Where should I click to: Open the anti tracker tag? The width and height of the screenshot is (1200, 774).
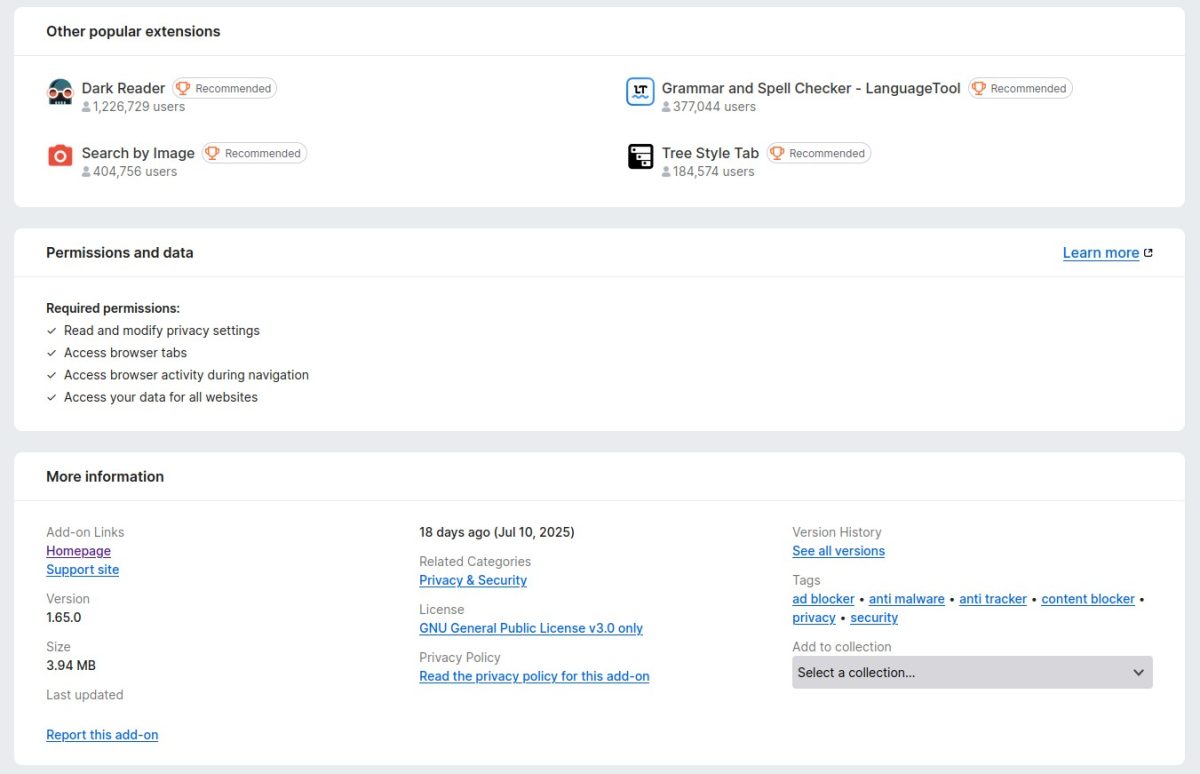[x=992, y=598]
